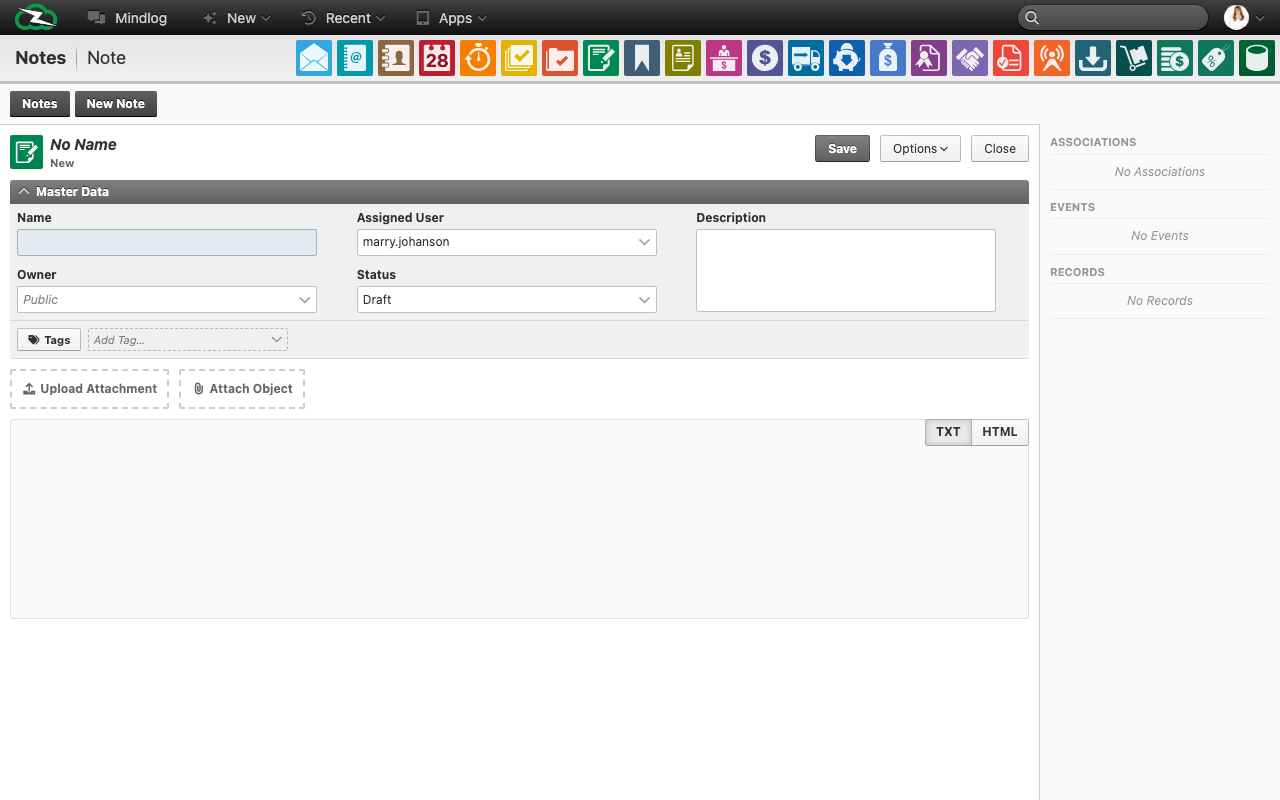Open the violet handshake icon
The width and height of the screenshot is (1280, 800).
[x=970, y=58]
